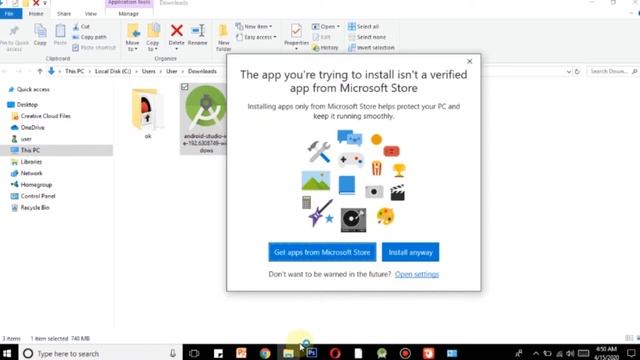Select user folder in navigation pane
The width and height of the screenshot is (640, 360).
pyautogui.click(x=26, y=139)
